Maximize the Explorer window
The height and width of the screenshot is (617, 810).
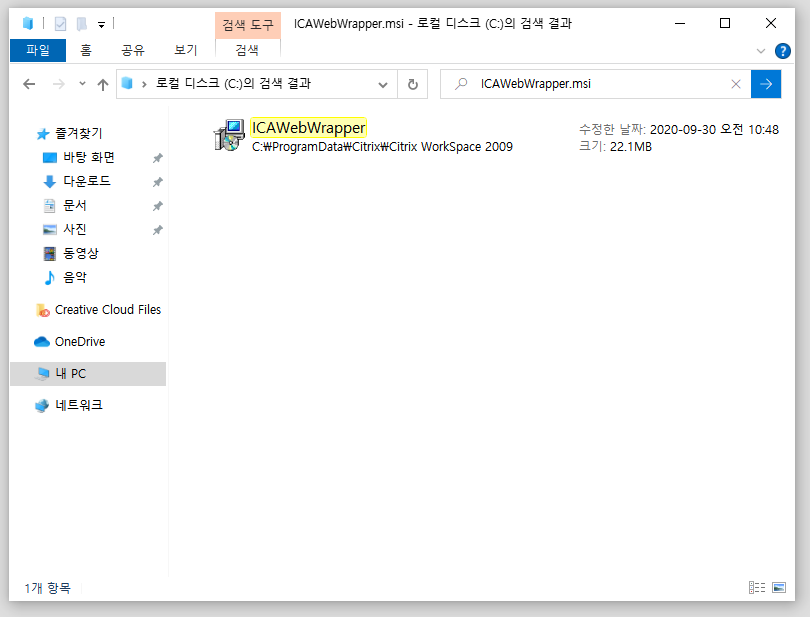click(x=725, y=23)
